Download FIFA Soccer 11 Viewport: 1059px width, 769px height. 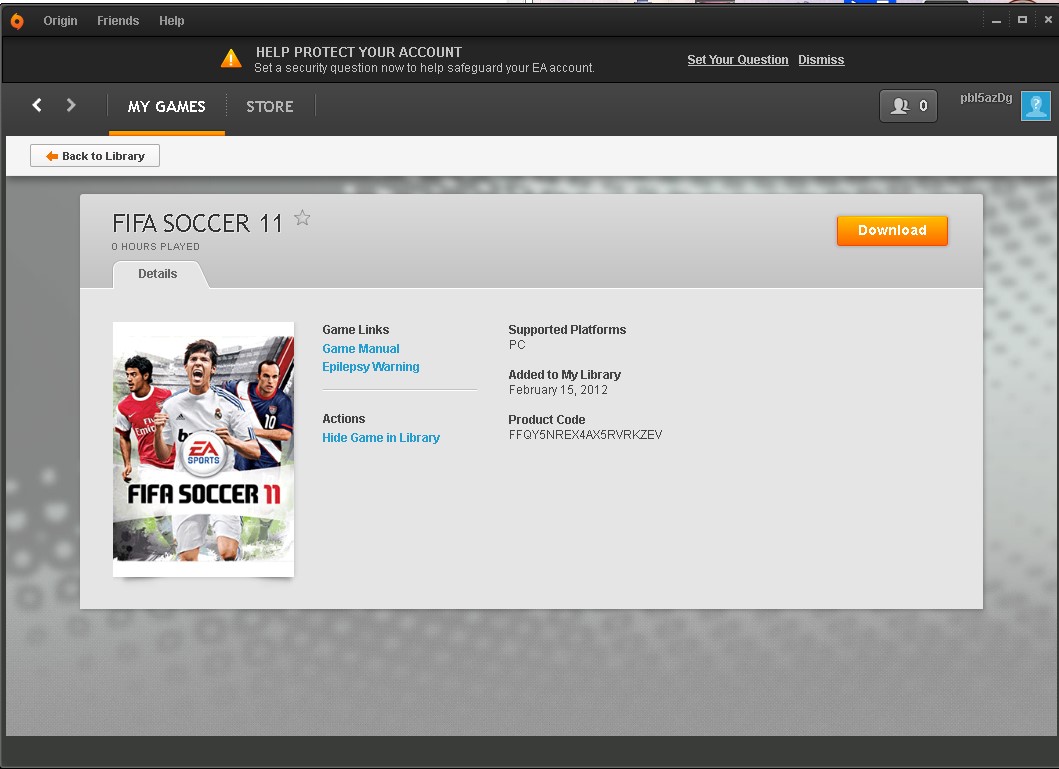tap(892, 230)
